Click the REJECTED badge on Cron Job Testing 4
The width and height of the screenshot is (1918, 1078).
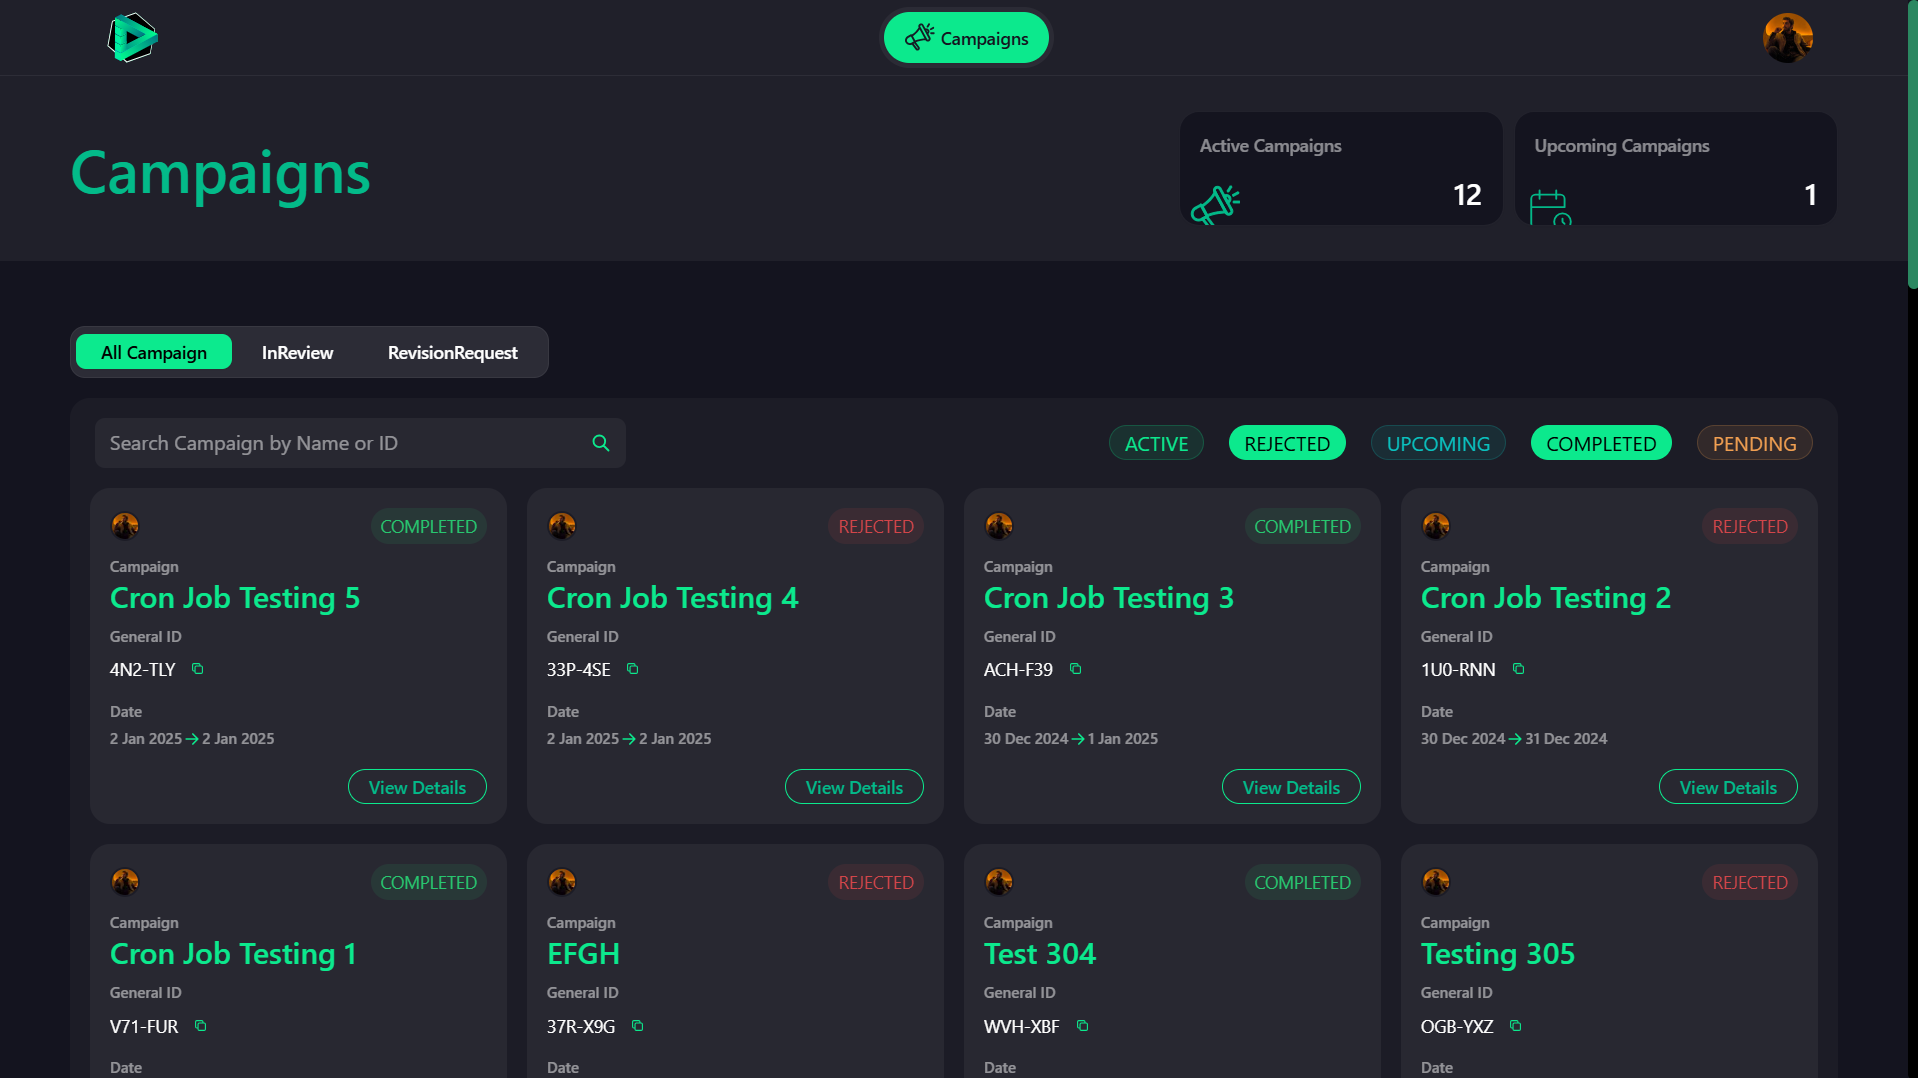(x=876, y=526)
